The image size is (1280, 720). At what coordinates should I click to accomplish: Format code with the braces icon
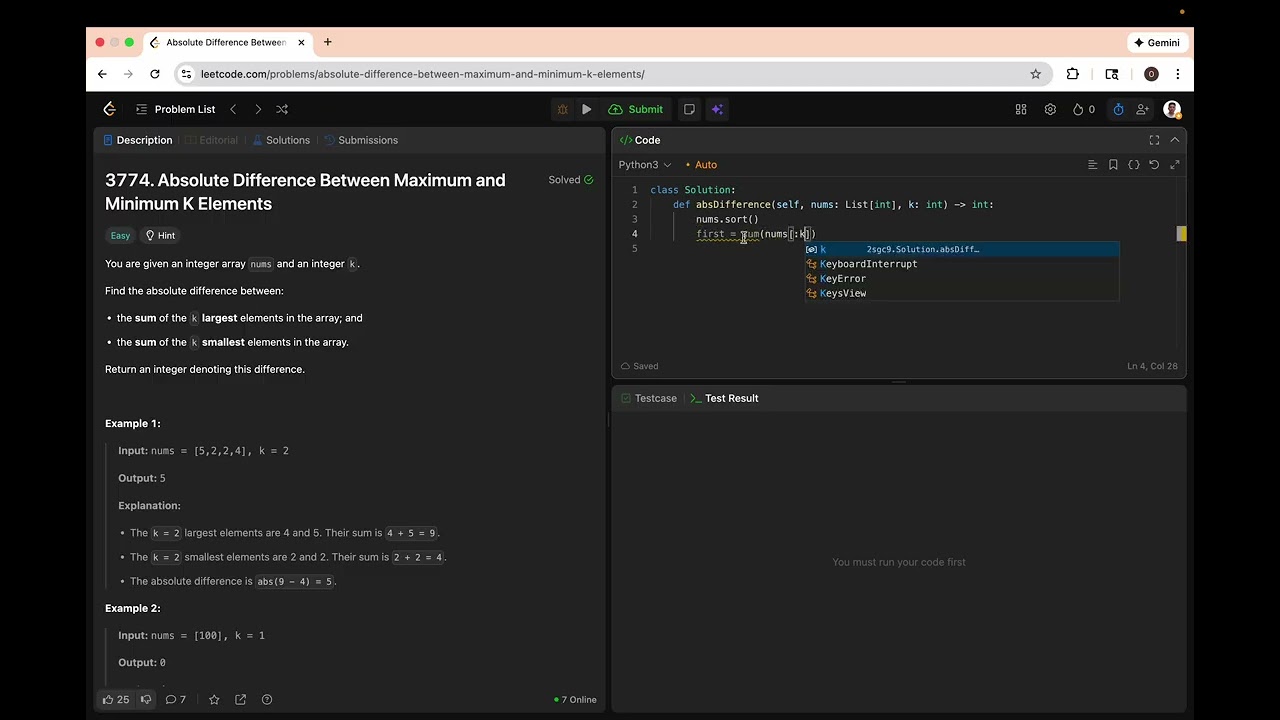pos(1134,165)
